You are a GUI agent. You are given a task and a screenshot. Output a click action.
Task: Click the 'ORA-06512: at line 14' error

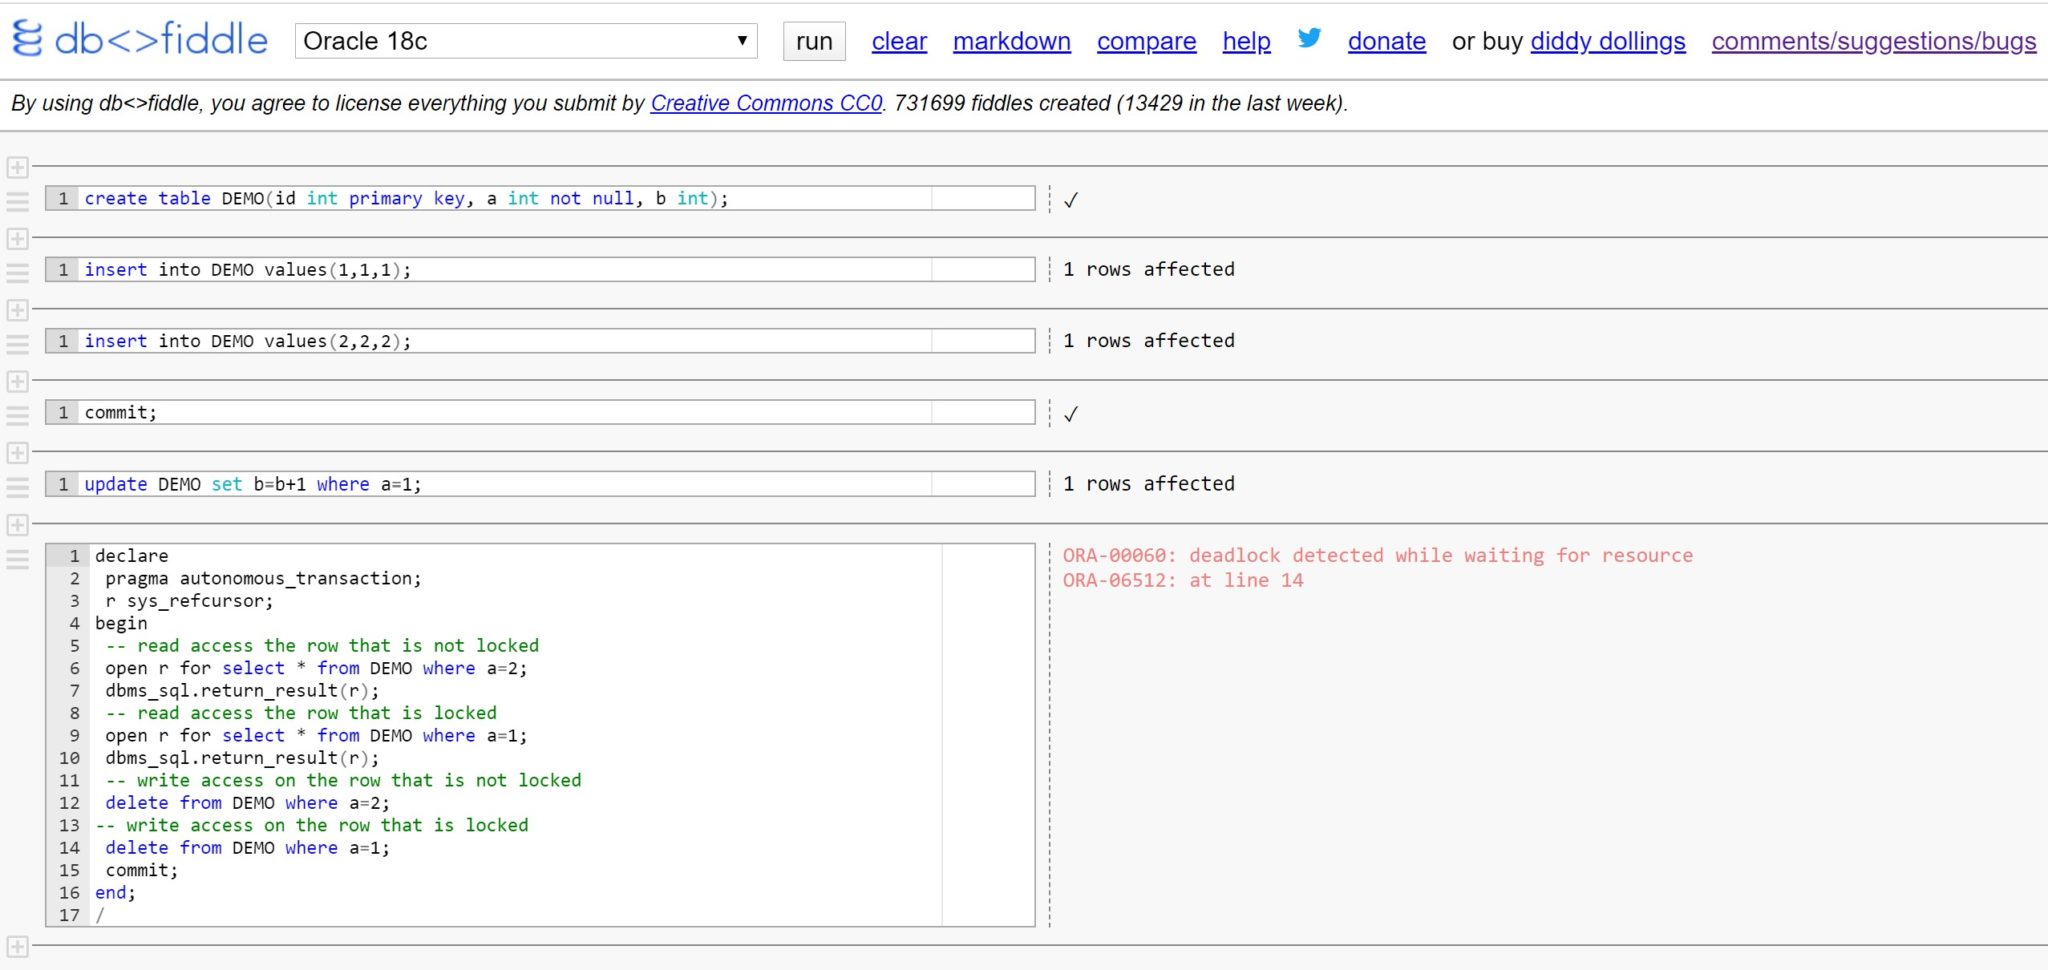(1183, 580)
